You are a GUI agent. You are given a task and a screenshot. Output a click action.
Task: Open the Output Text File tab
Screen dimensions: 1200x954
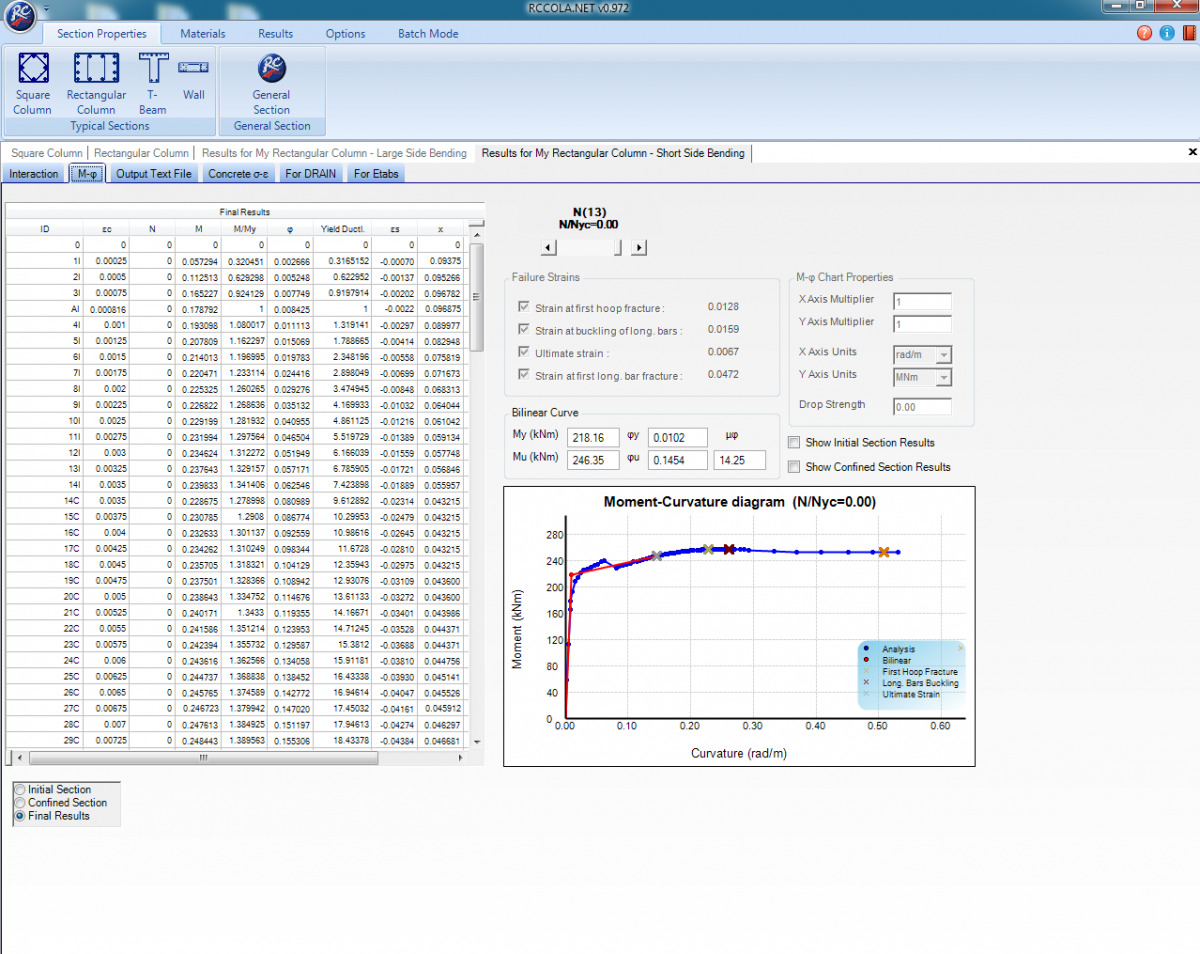pyautogui.click(x=153, y=174)
